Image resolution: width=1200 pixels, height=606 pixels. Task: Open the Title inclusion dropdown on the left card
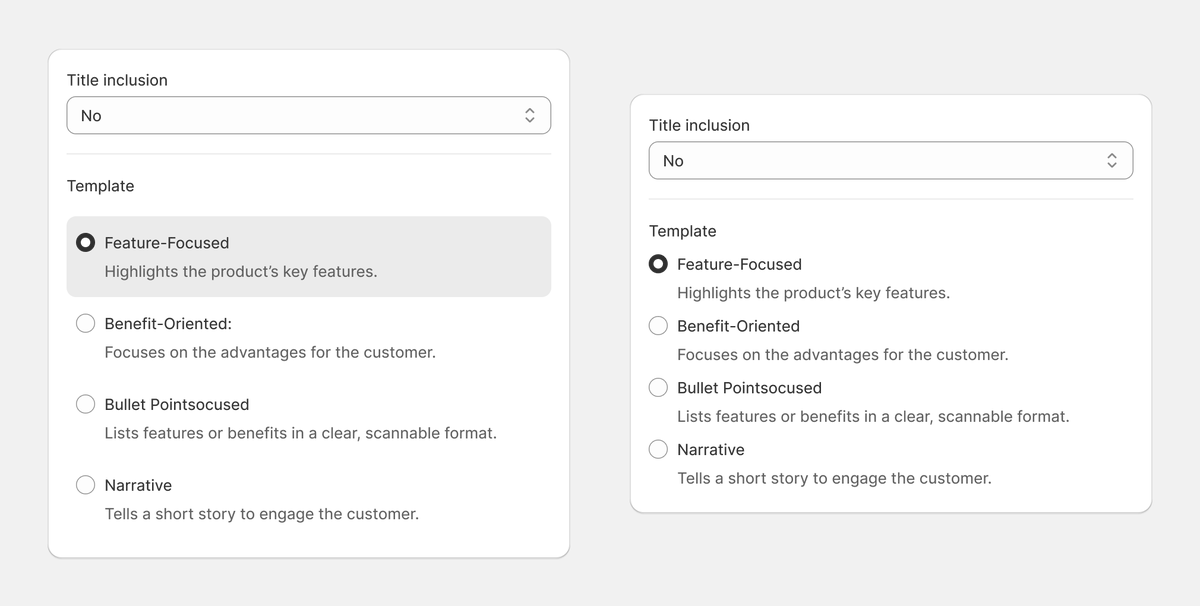coord(308,115)
